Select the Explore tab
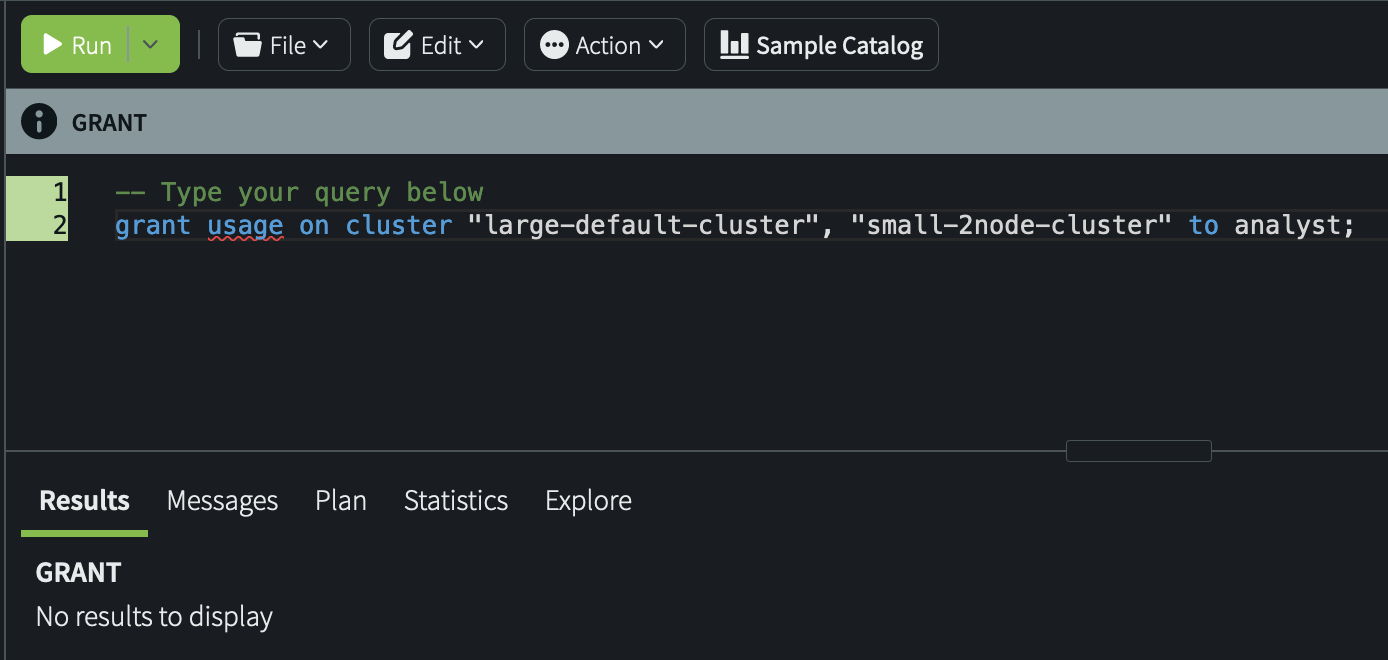The width and height of the screenshot is (1388, 660). [x=588, y=500]
